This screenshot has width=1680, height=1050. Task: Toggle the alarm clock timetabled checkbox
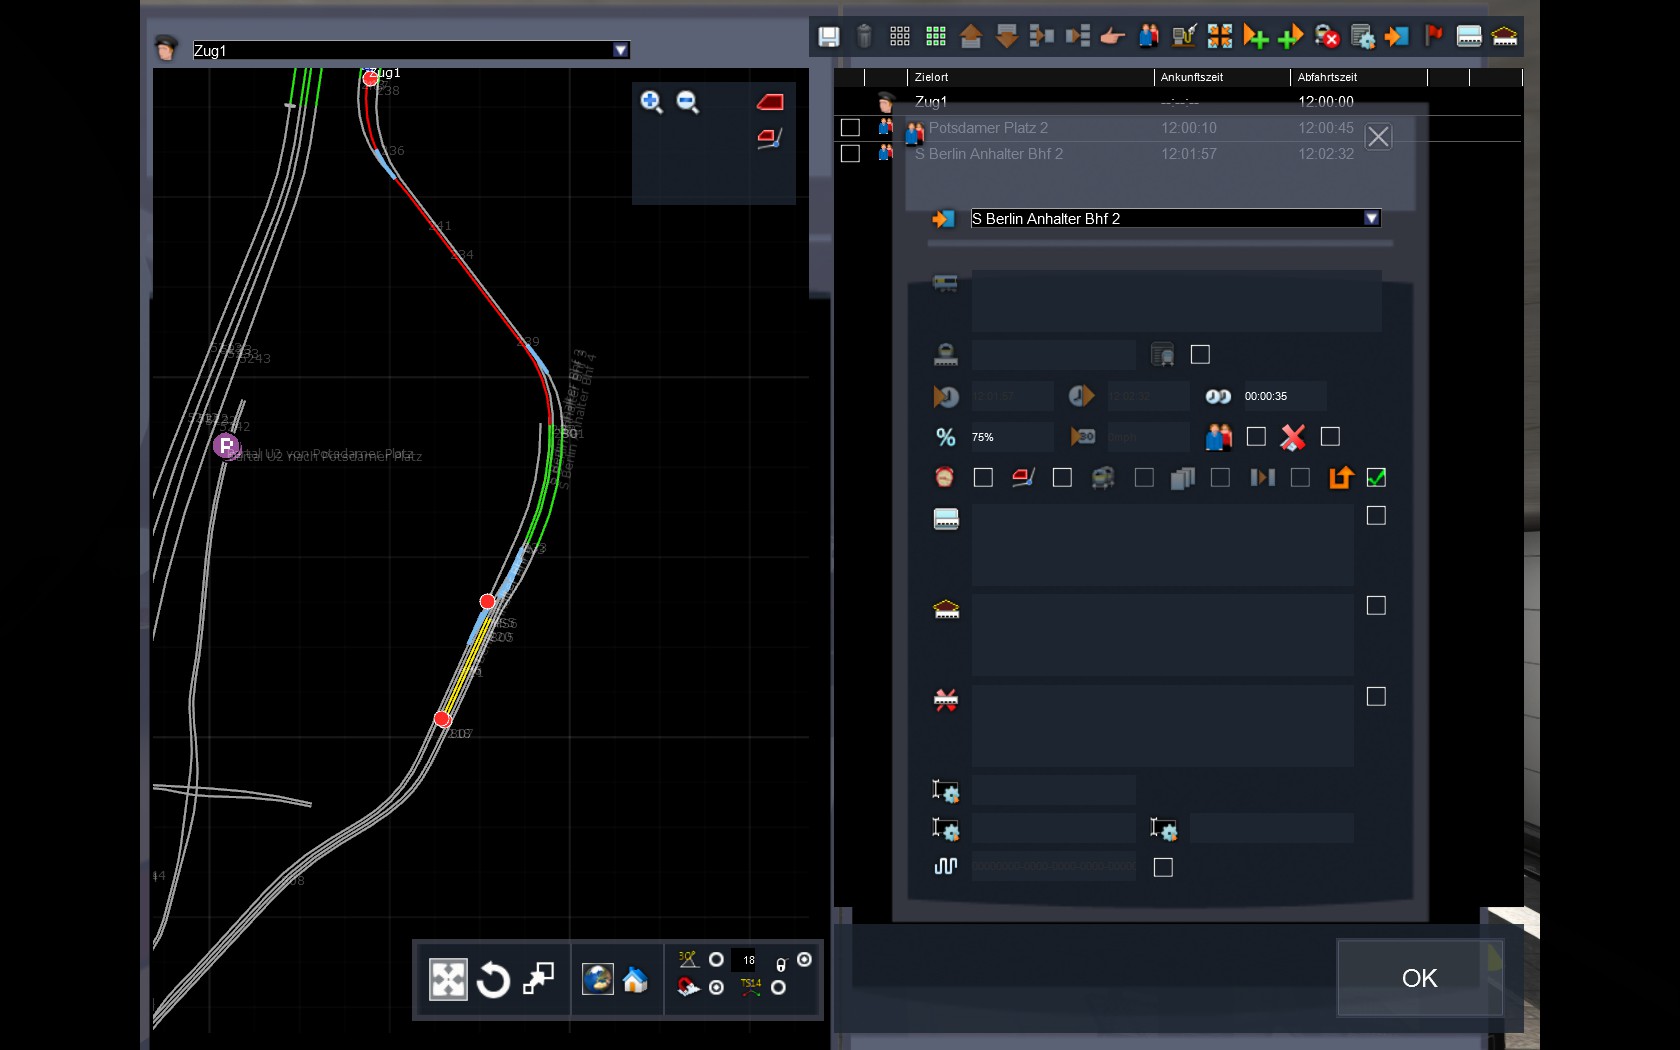tap(983, 478)
